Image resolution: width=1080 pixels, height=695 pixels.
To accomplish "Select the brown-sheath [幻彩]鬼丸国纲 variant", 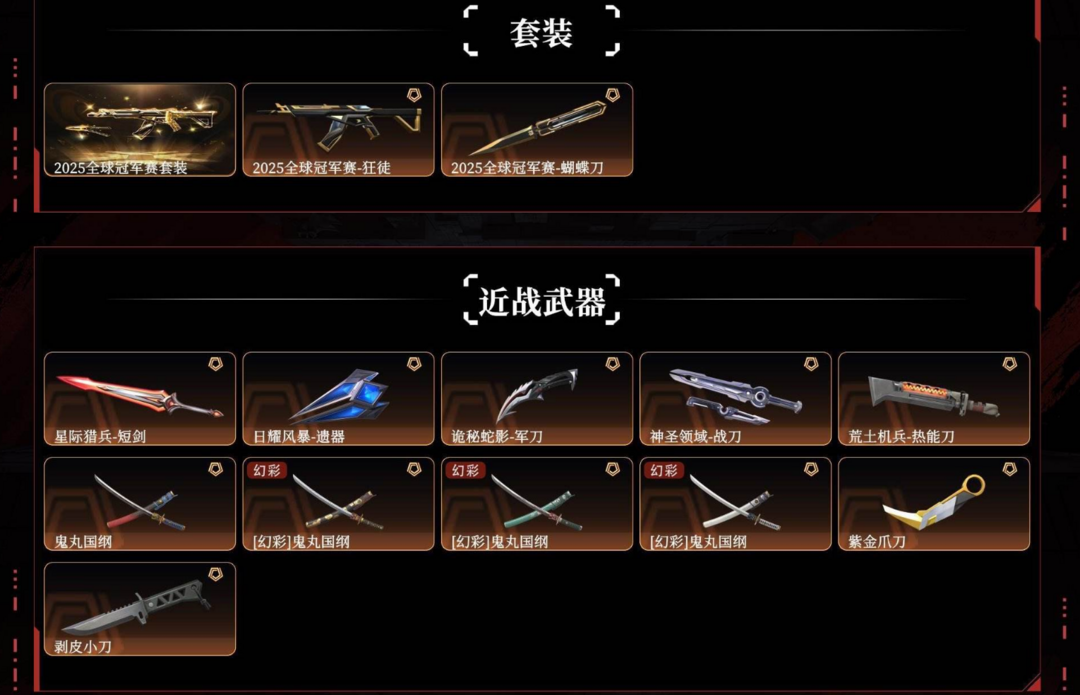I will [x=338, y=504].
